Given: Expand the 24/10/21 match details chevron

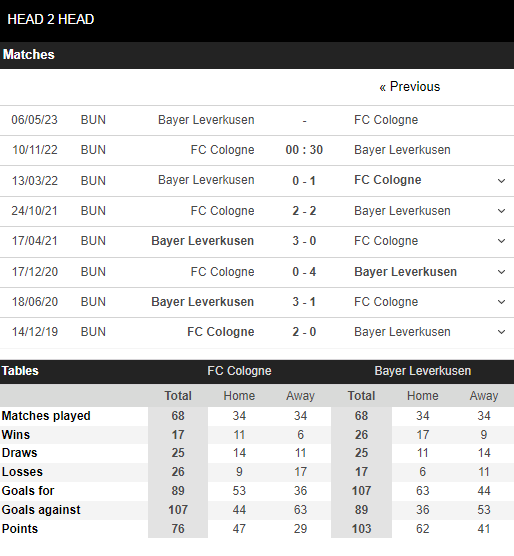Looking at the screenshot, I should pyautogui.click(x=501, y=211).
